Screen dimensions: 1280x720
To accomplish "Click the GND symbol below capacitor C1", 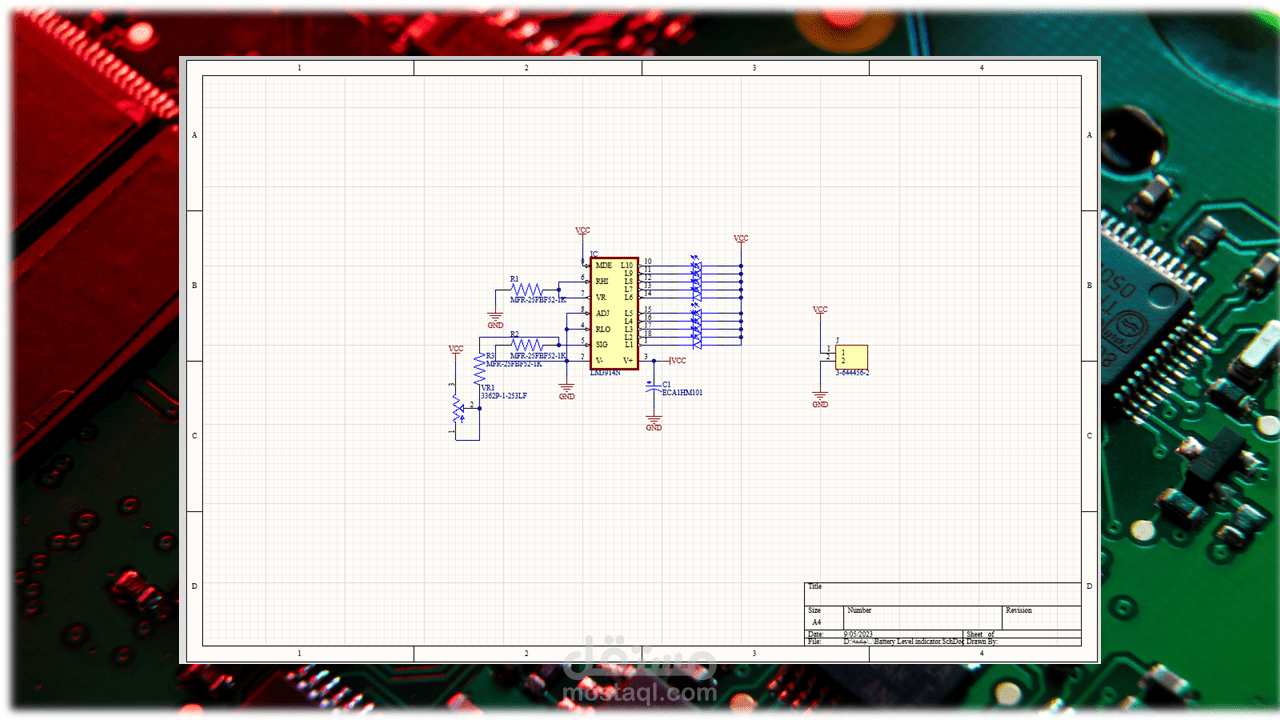I will coord(654,422).
